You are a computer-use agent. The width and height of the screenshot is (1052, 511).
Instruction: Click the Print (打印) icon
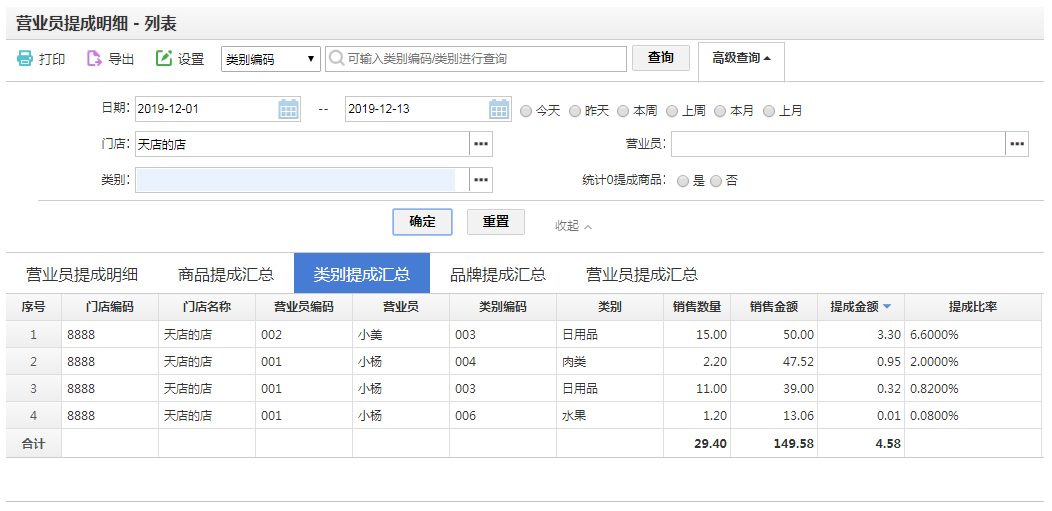point(24,58)
